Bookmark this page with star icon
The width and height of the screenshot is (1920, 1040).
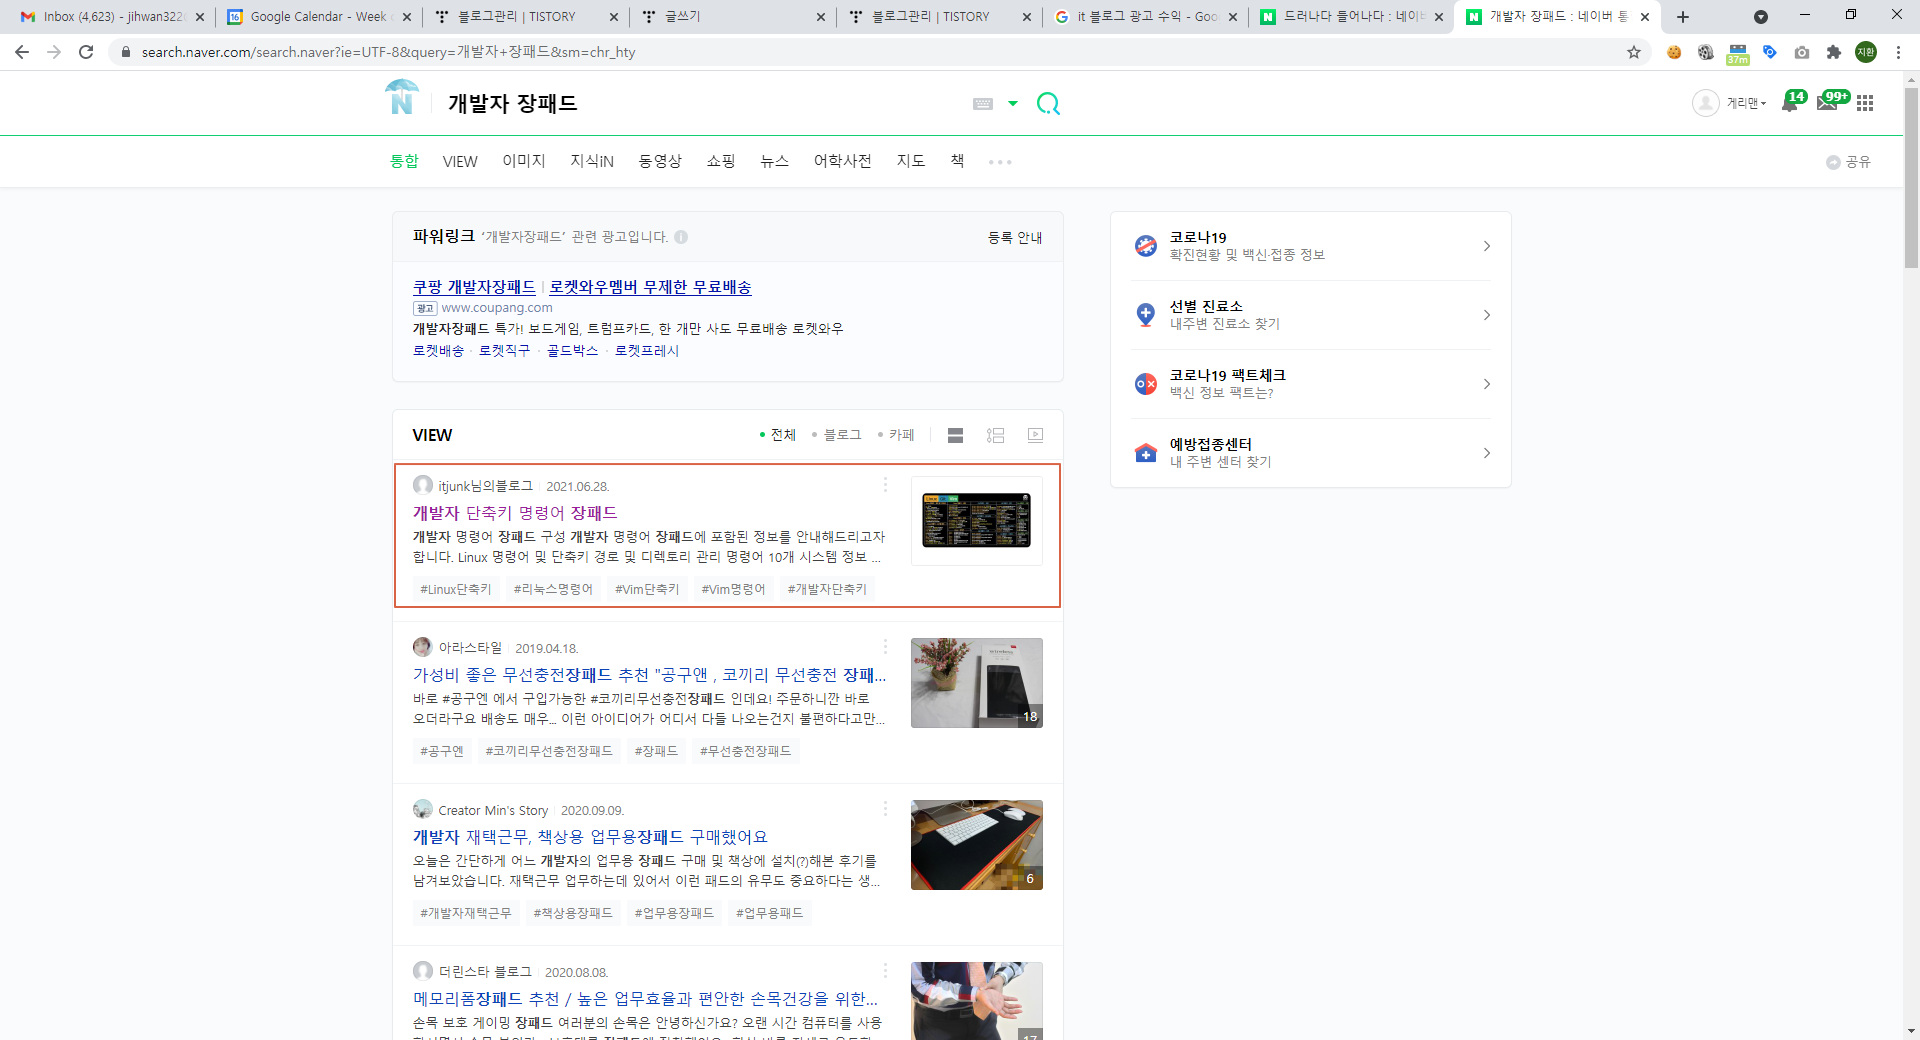(x=1634, y=52)
